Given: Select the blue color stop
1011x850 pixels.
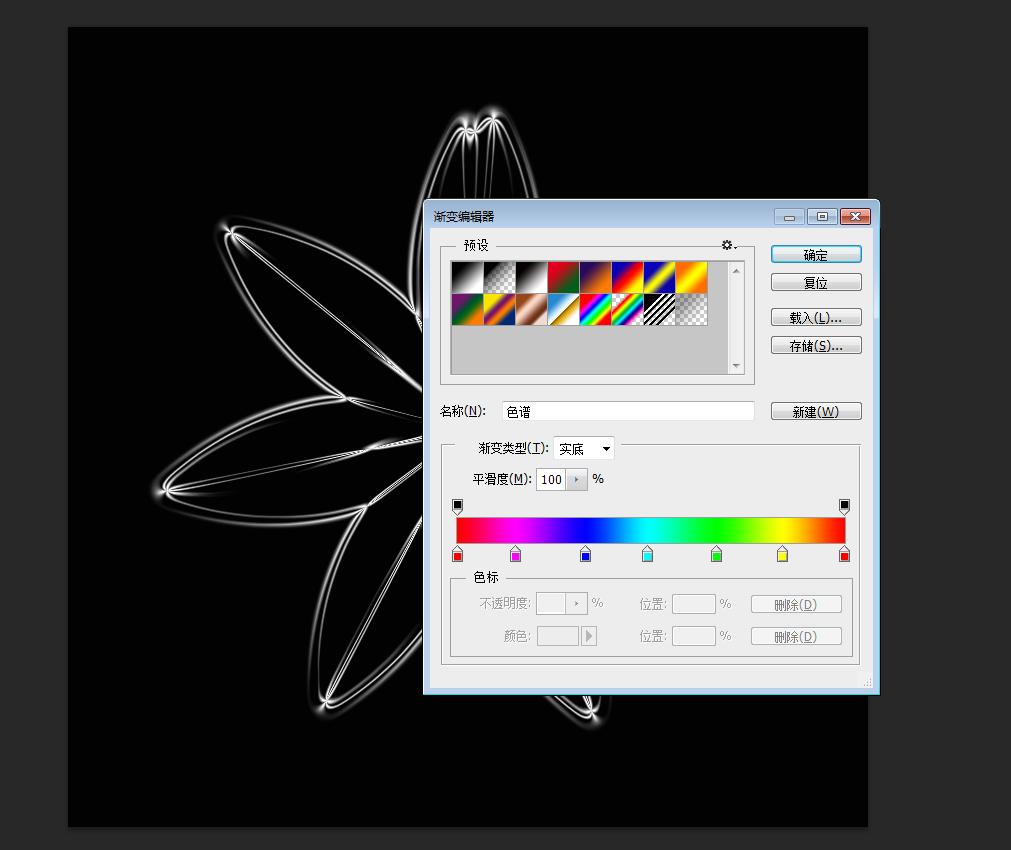Looking at the screenshot, I should click(x=585, y=554).
